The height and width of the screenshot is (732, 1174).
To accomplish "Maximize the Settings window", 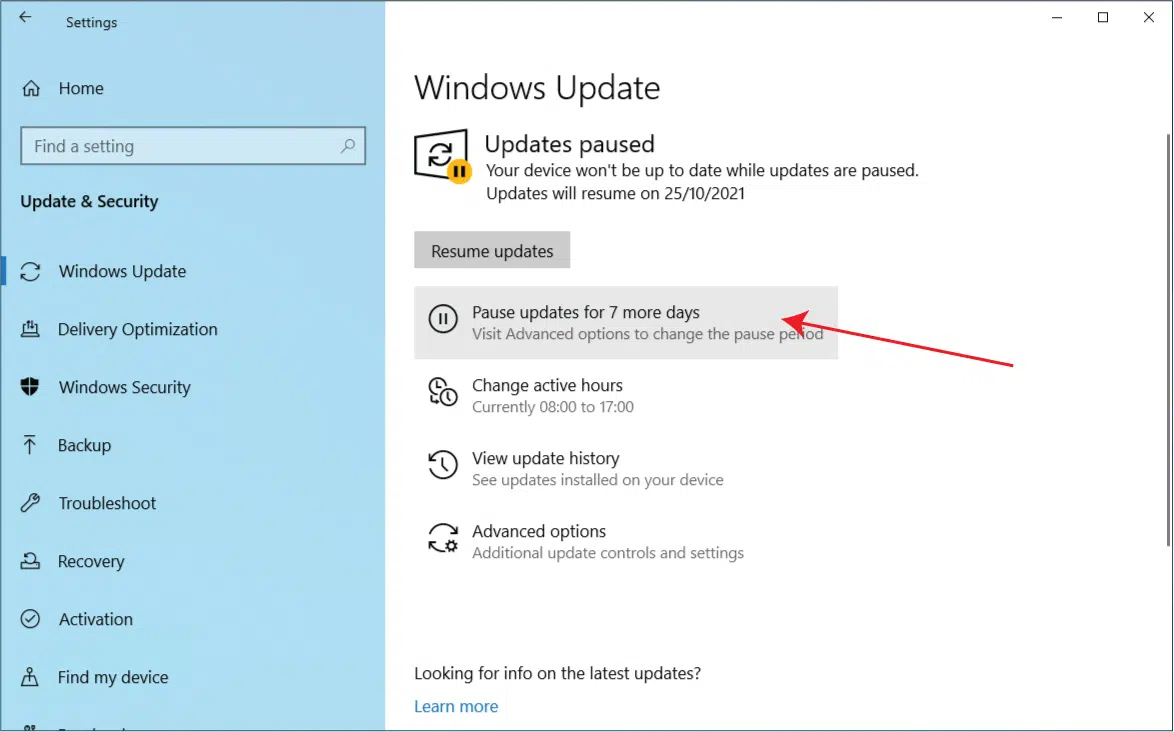I will click(1103, 17).
